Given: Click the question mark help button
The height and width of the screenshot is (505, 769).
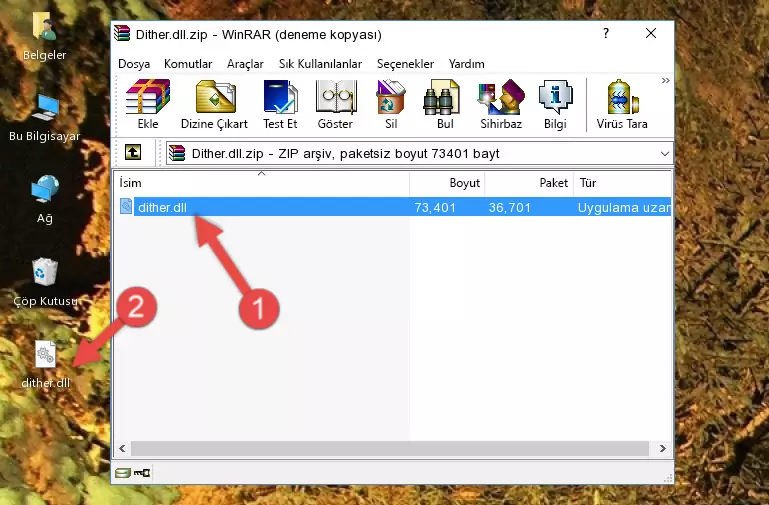Looking at the screenshot, I should pyautogui.click(x=606, y=33).
